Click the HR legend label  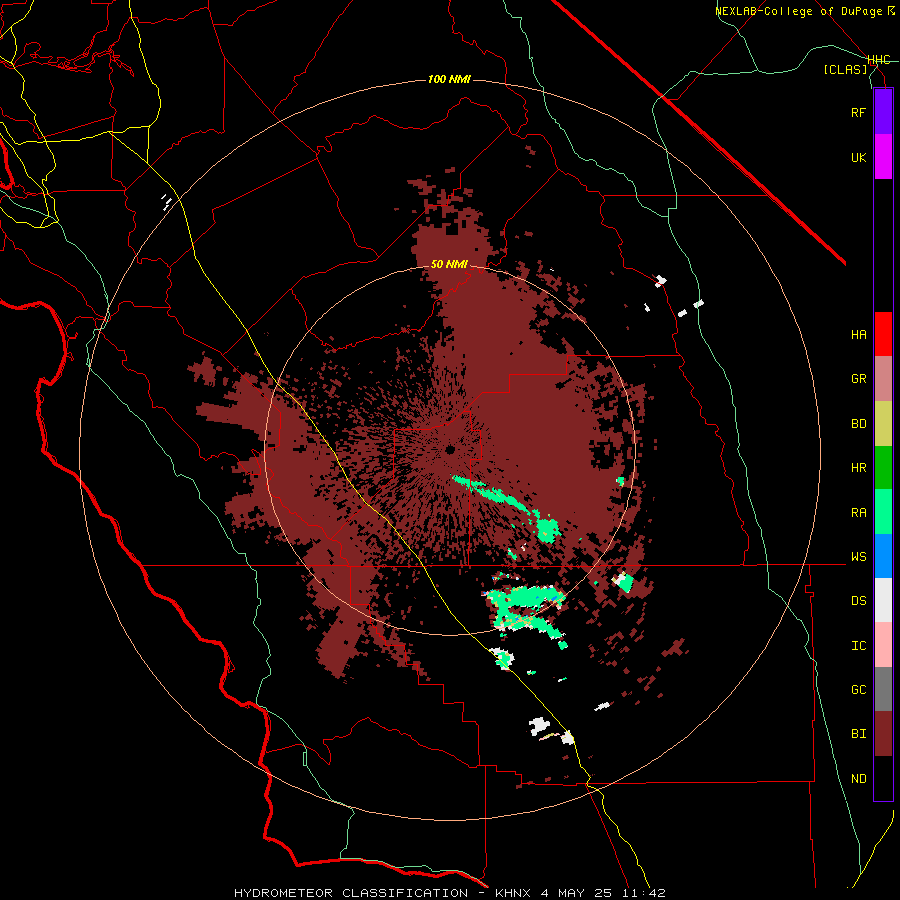click(858, 468)
